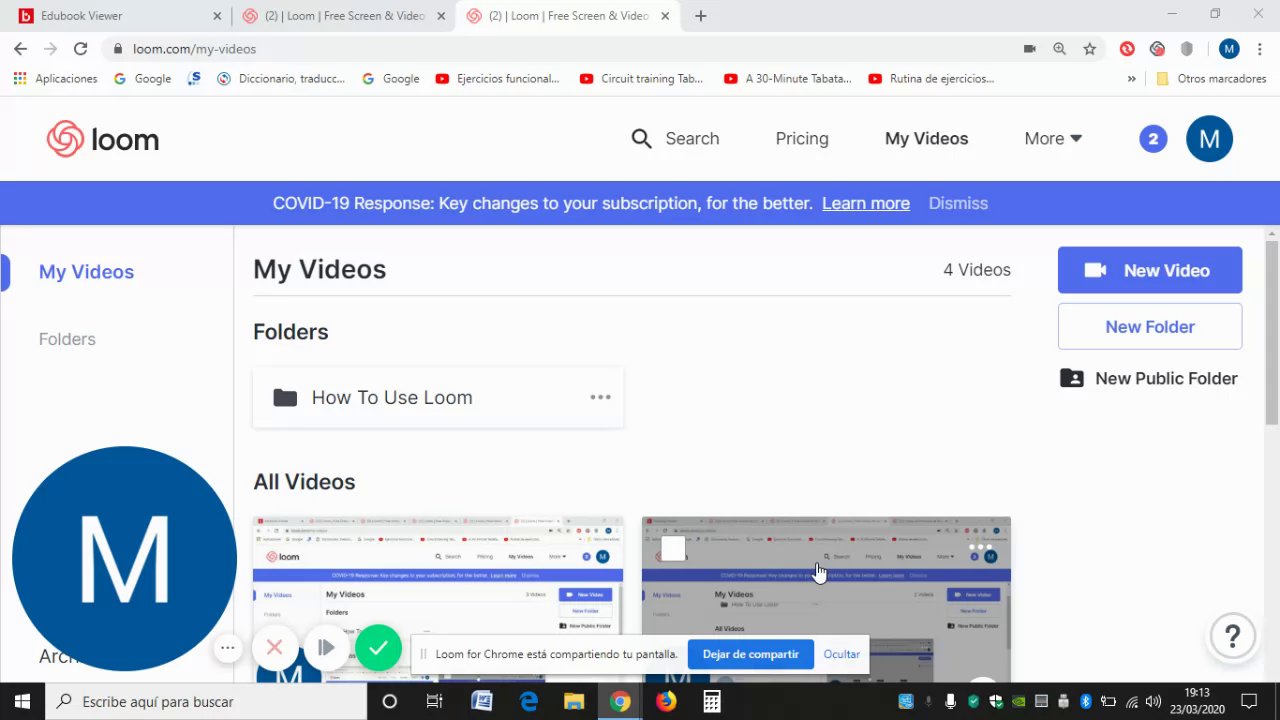1280x720 pixels.
Task: Open the Windows Start menu
Action: point(22,701)
